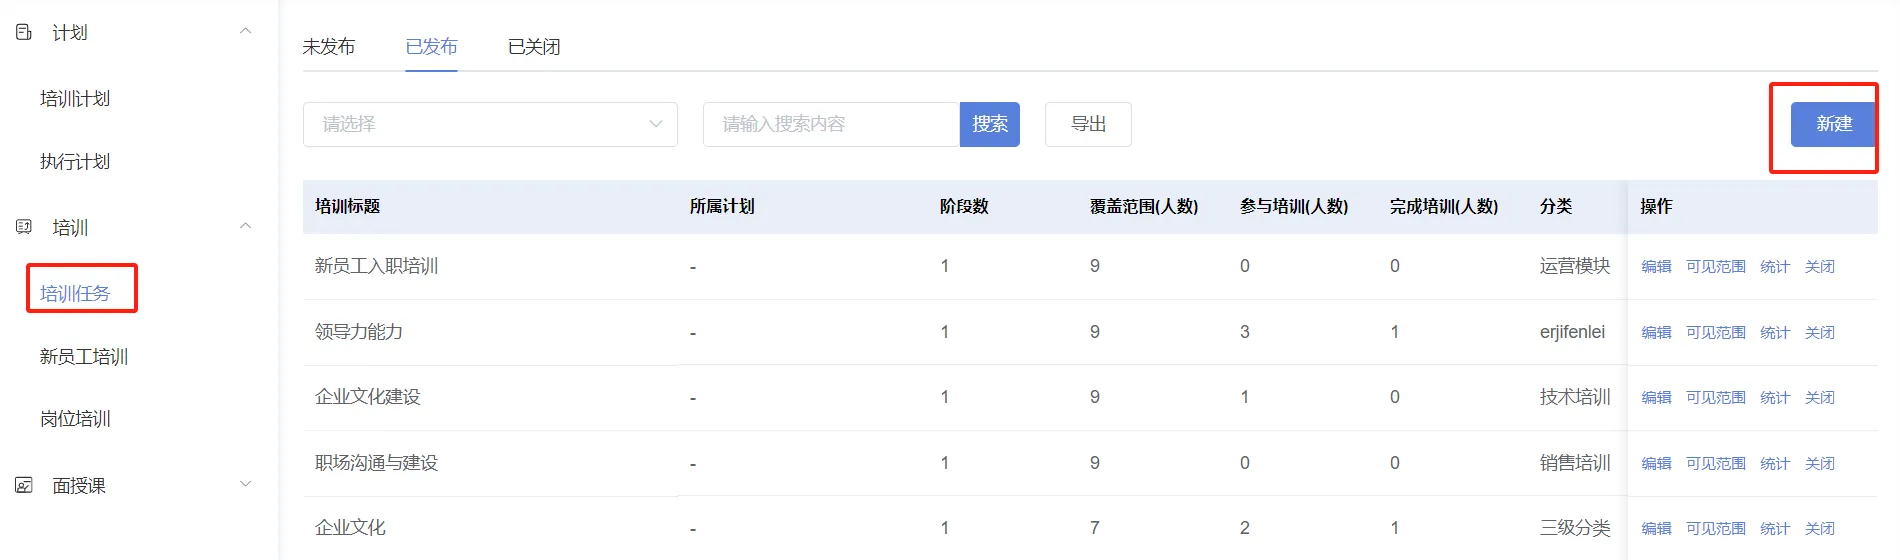View 统计 for the 三级分类 row
The height and width of the screenshot is (560, 1900).
click(1775, 529)
